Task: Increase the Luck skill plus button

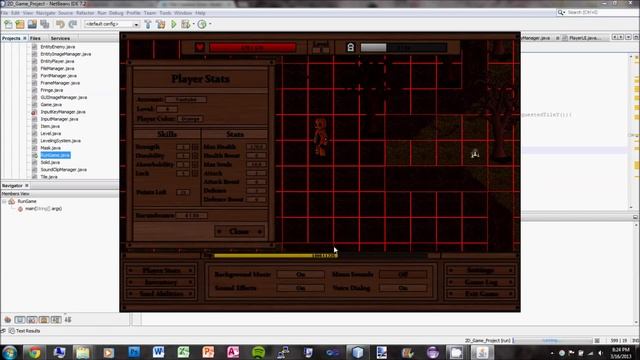Action: pos(195,173)
